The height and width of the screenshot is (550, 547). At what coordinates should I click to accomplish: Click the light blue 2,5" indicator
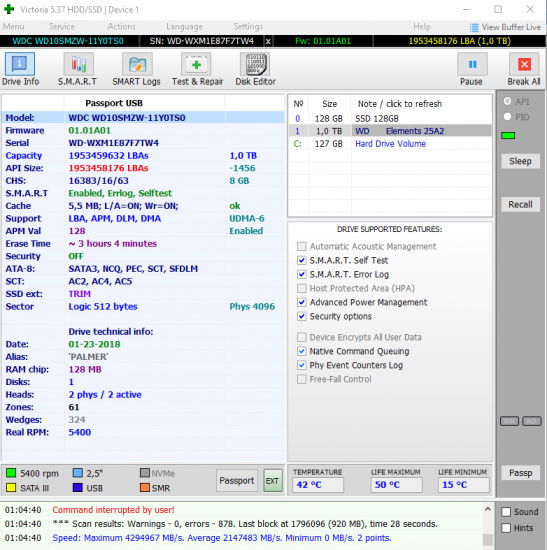tap(78, 473)
